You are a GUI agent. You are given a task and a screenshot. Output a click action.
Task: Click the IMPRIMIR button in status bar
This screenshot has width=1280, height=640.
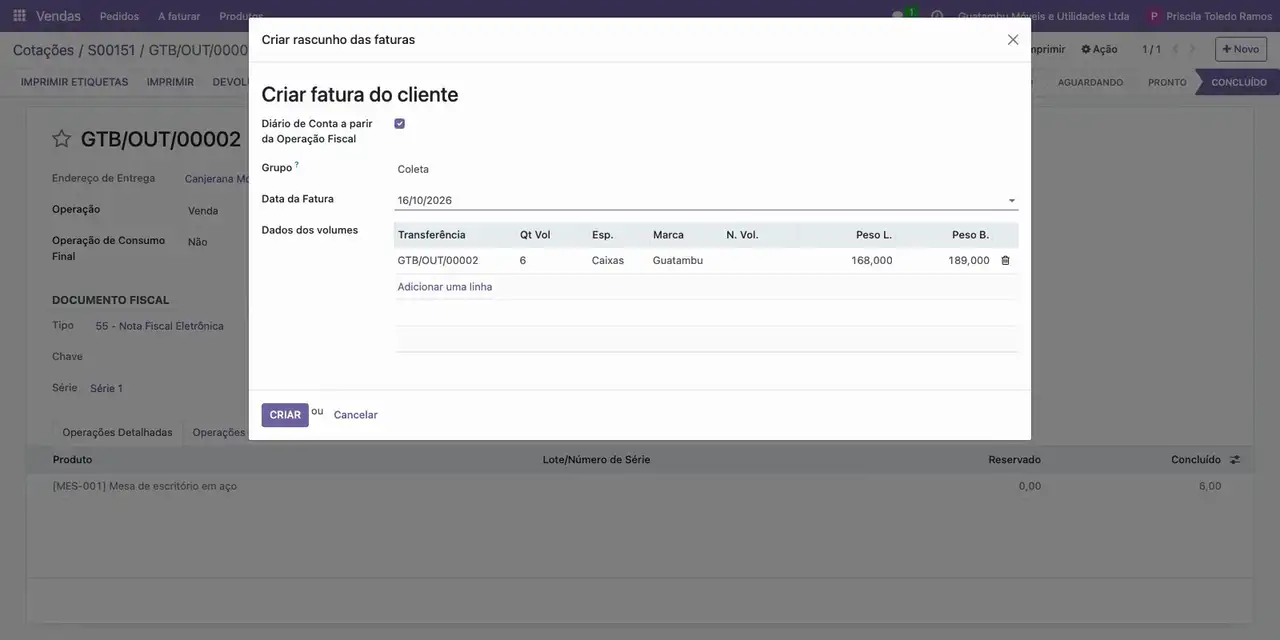pyautogui.click(x=170, y=82)
